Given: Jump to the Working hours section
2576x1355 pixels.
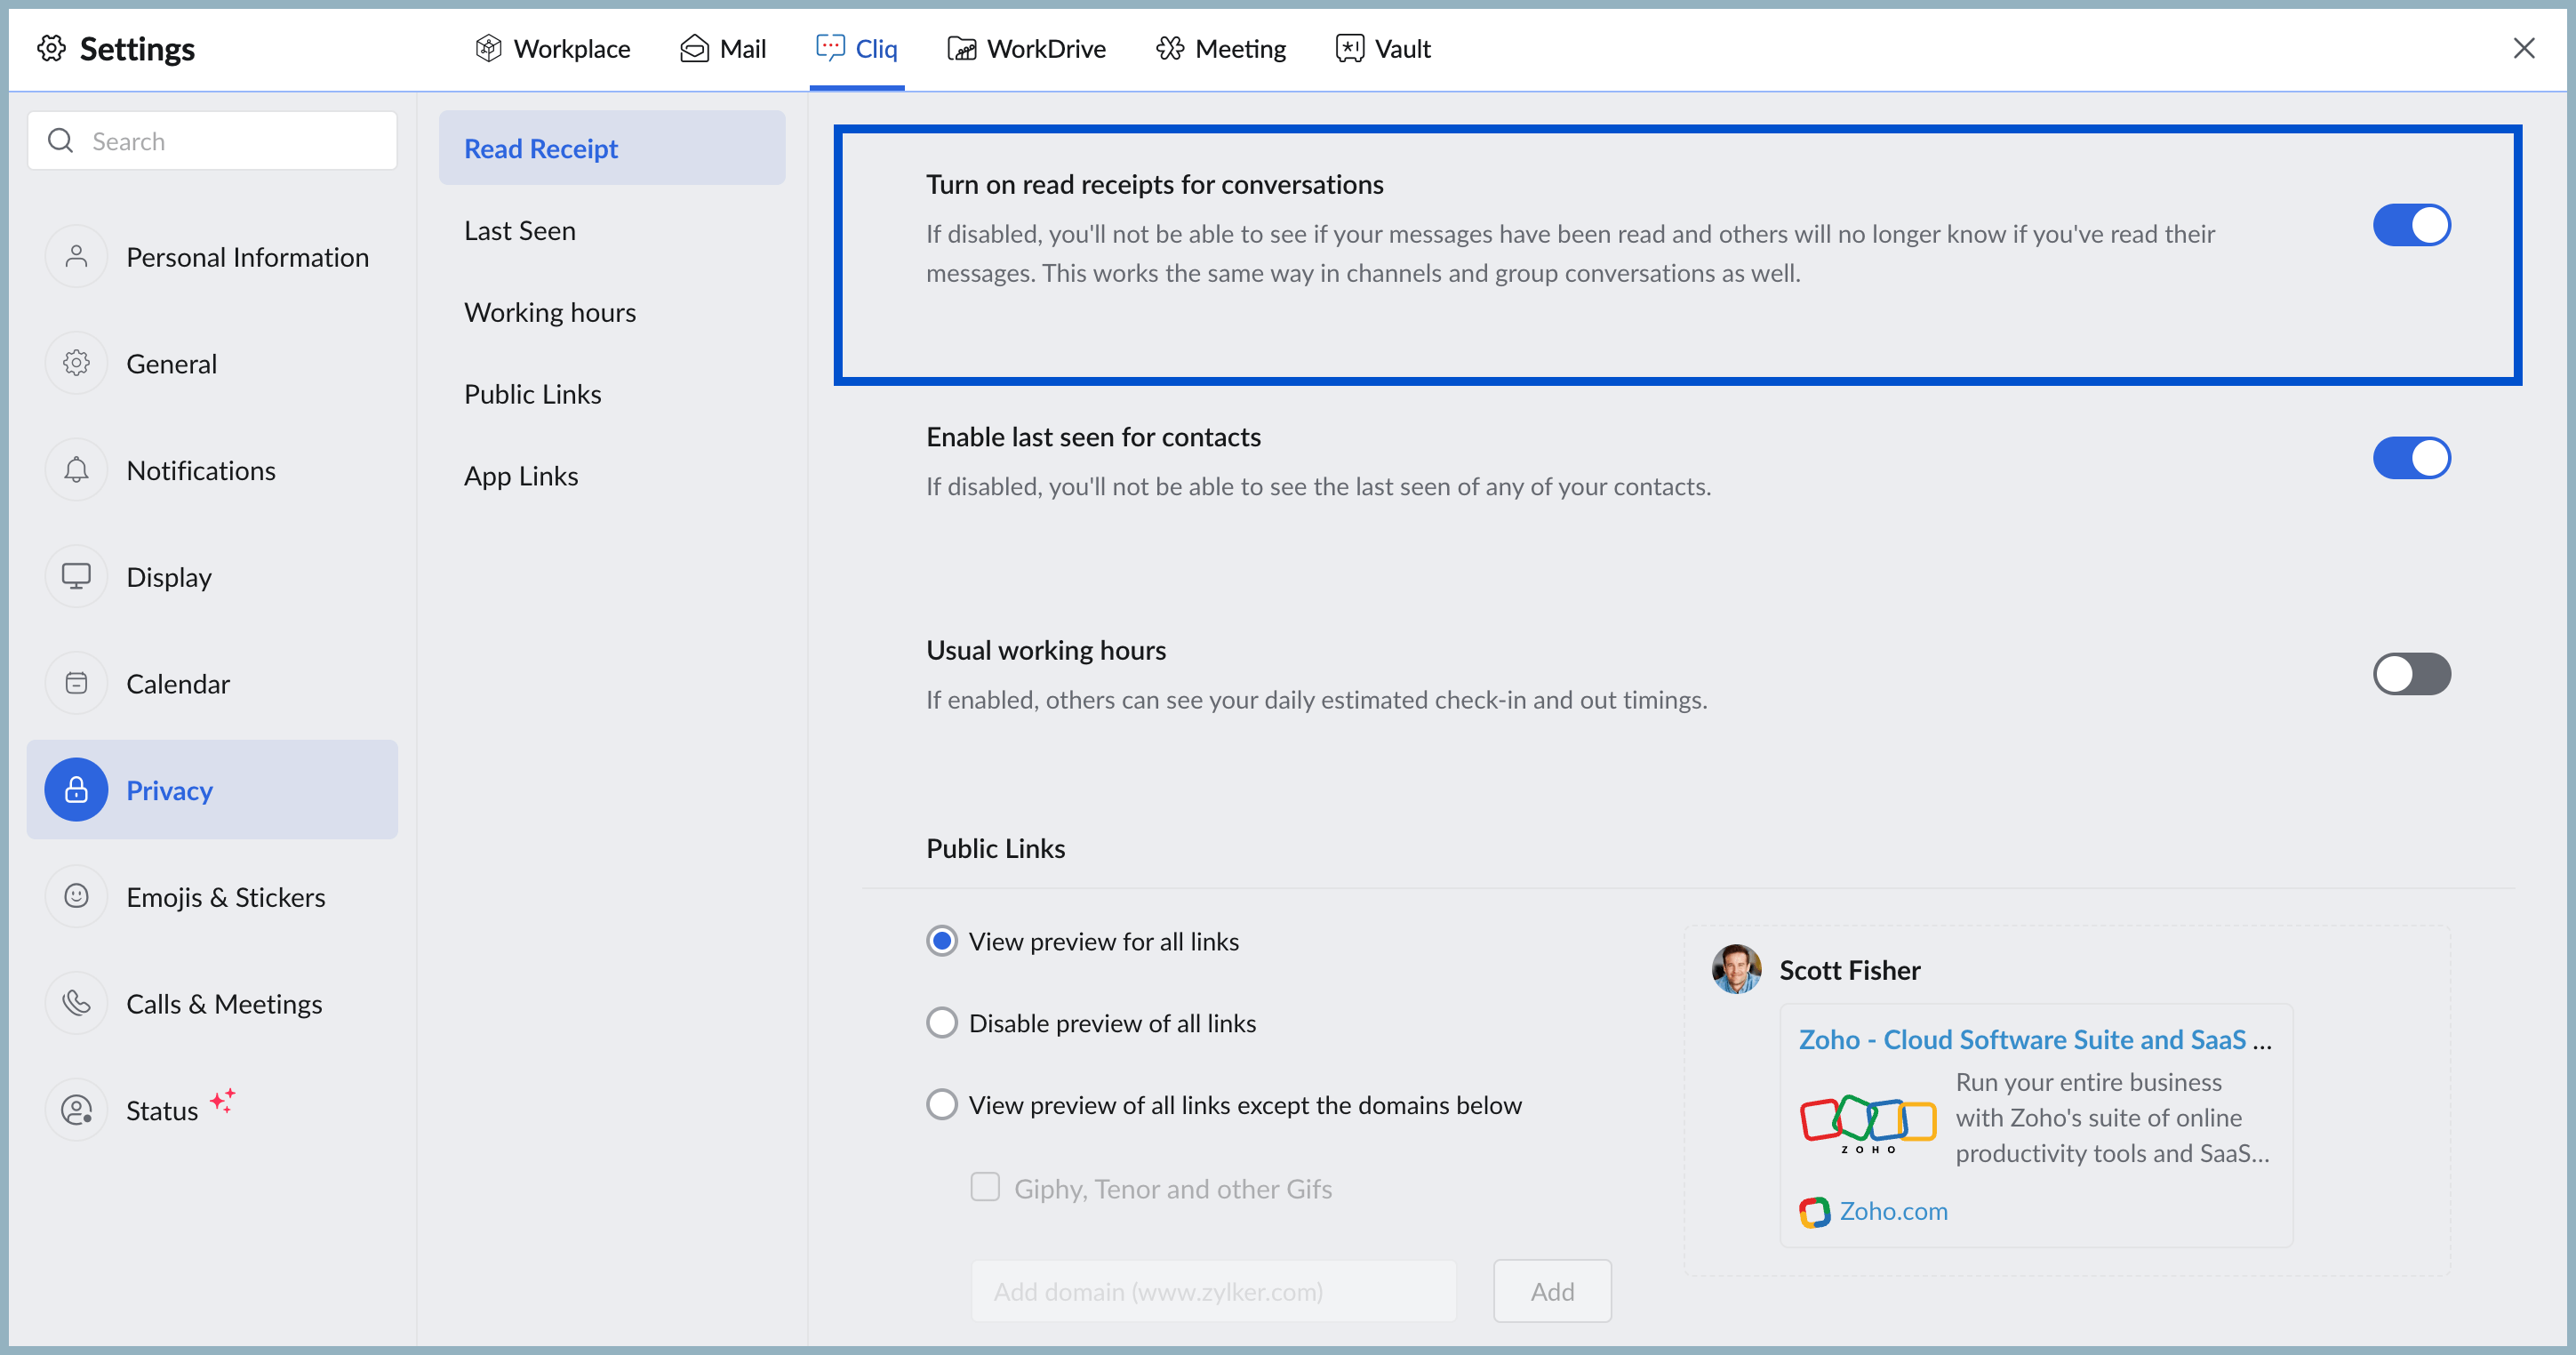Looking at the screenshot, I should pyautogui.click(x=549, y=312).
